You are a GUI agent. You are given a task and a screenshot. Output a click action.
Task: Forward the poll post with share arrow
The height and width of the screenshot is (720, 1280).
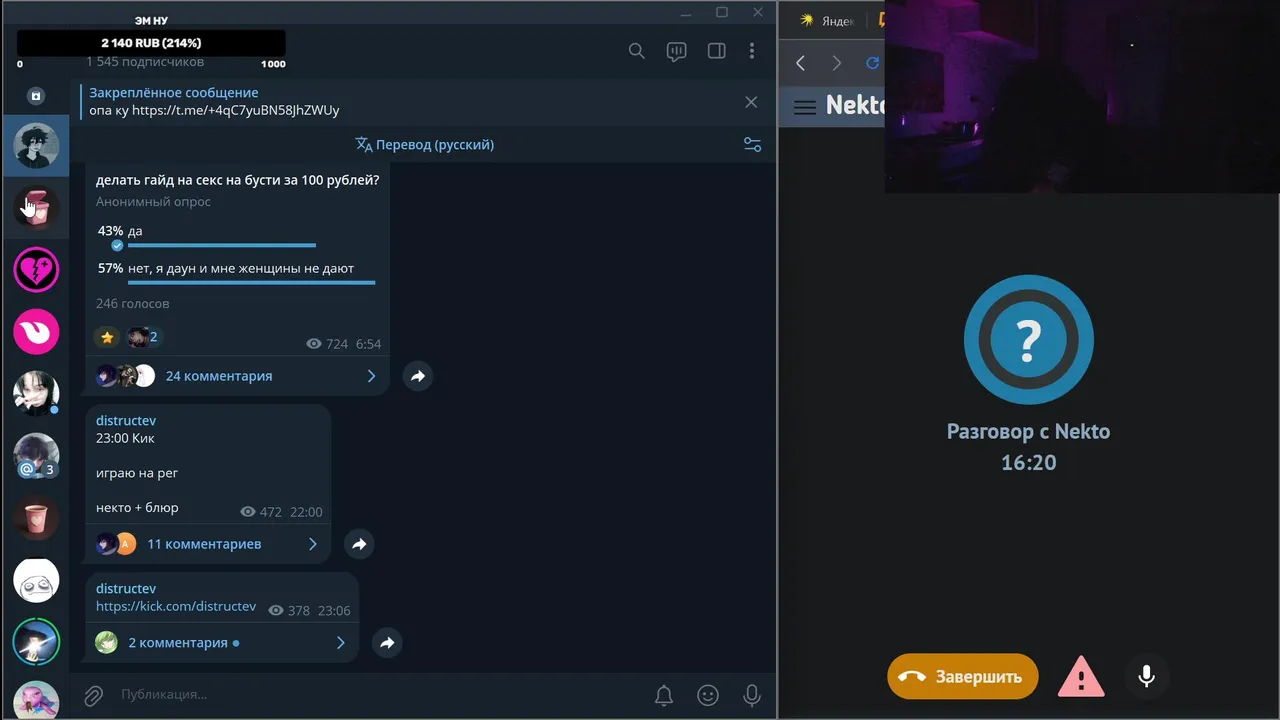coord(418,376)
